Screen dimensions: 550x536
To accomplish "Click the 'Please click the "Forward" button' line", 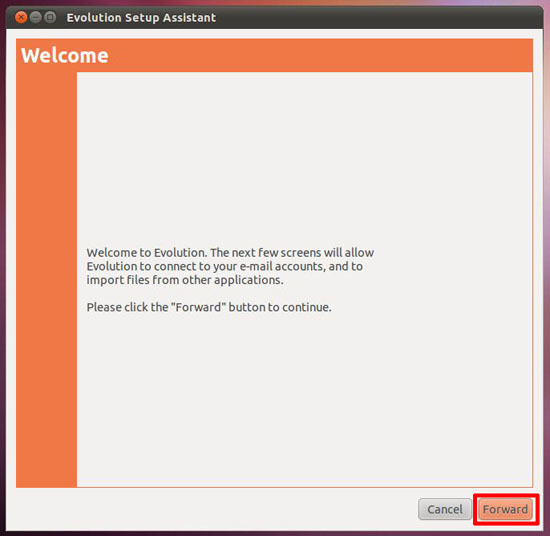I will 209,307.
